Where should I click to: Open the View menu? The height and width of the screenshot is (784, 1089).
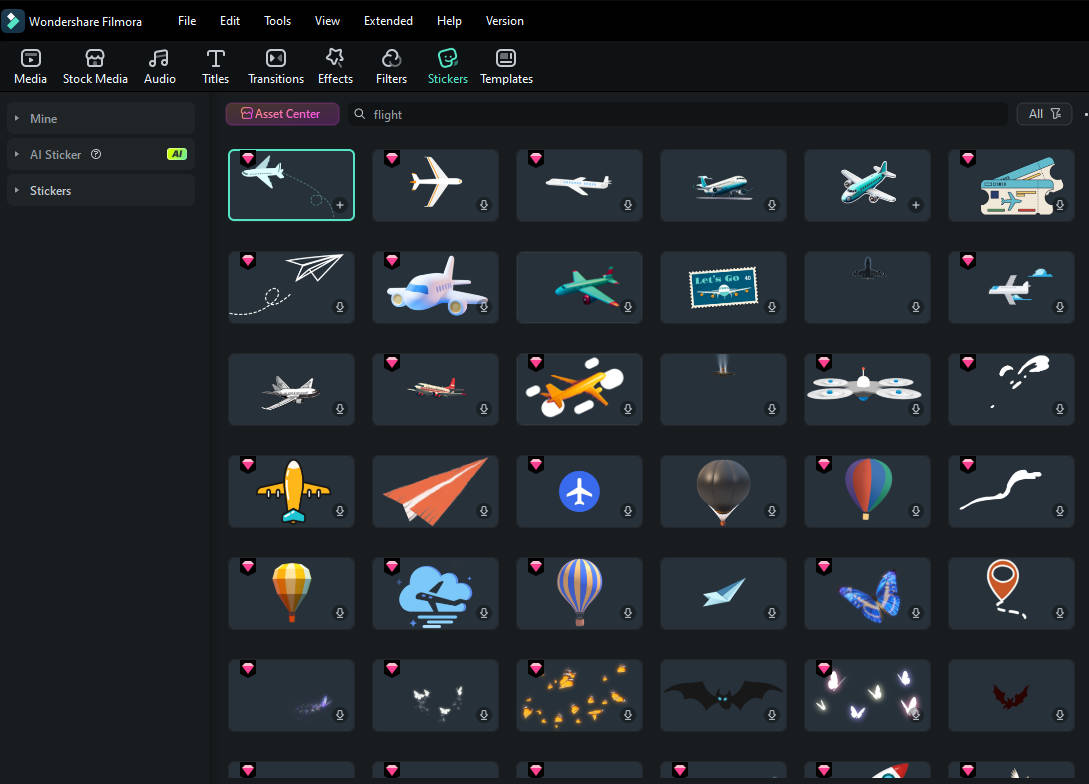click(327, 21)
